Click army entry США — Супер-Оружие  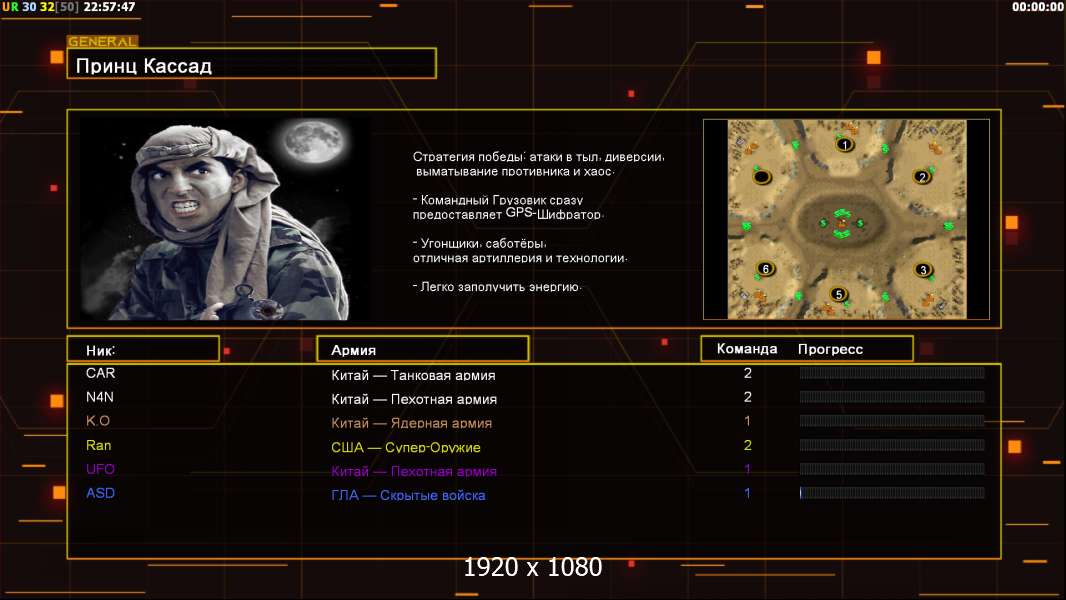pos(406,447)
